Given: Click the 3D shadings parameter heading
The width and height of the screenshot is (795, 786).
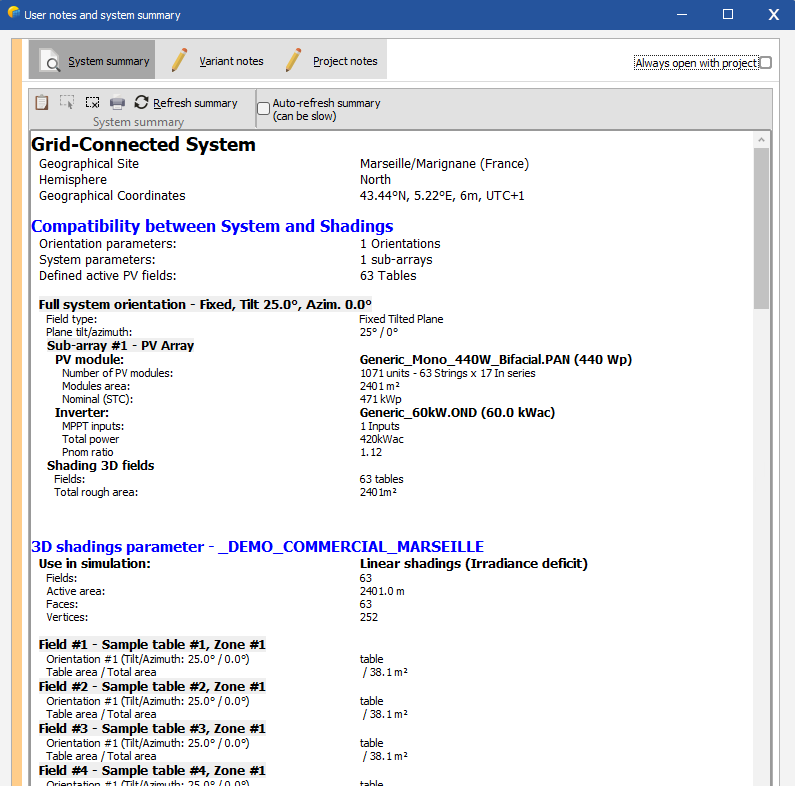Looking at the screenshot, I should point(257,547).
